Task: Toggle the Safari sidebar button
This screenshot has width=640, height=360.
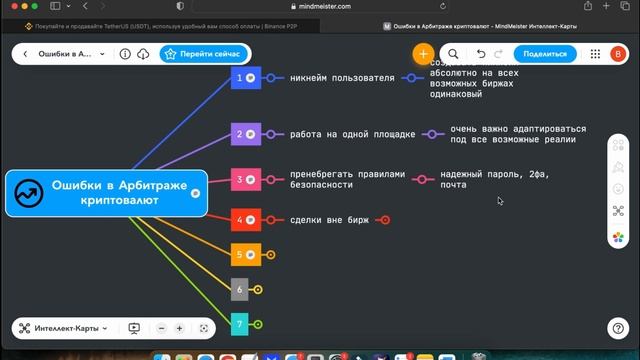Action: (x=55, y=6)
